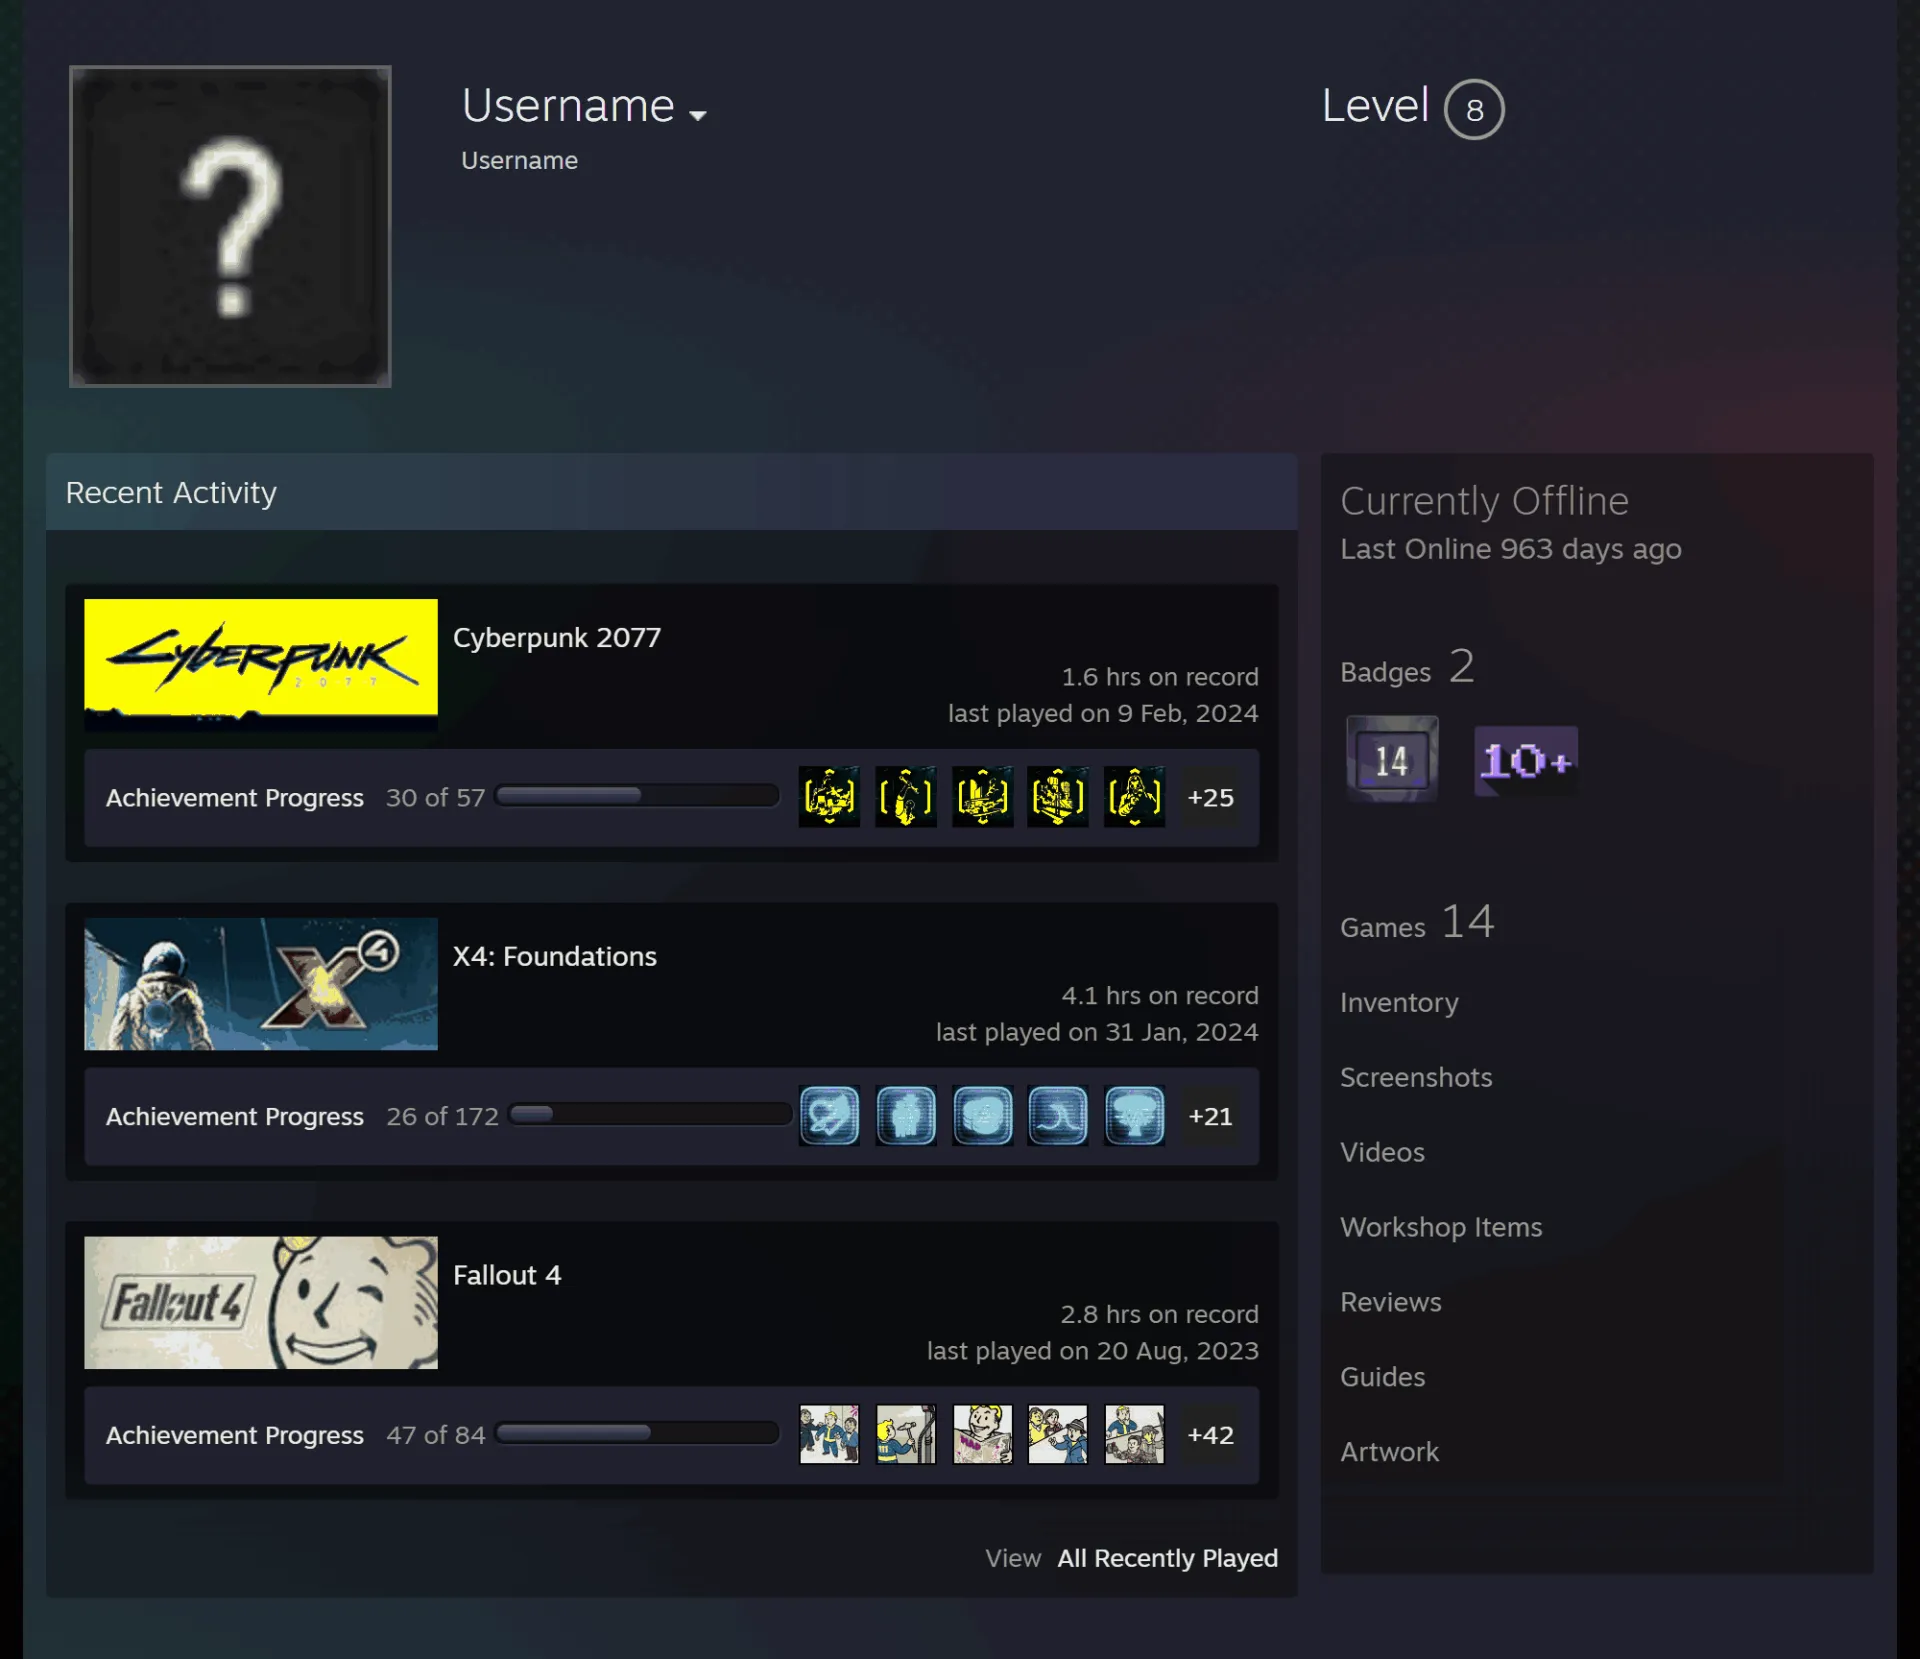Screen dimensions: 1920x1659
Task: View All Recently Played games
Action: point(1167,1558)
